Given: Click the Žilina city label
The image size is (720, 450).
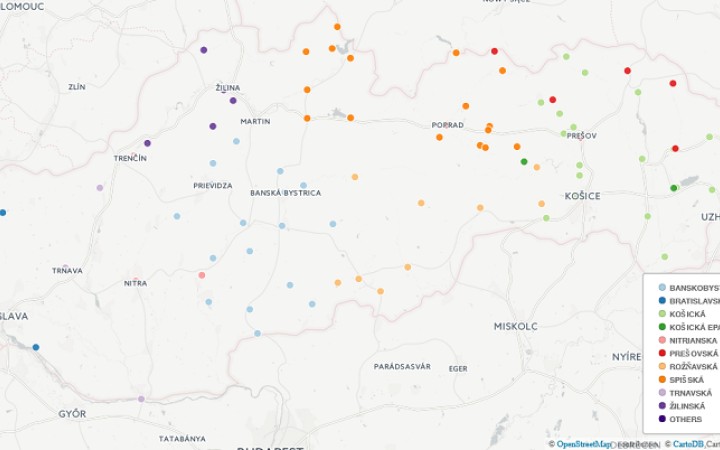Looking at the screenshot, I should [x=228, y=88].
